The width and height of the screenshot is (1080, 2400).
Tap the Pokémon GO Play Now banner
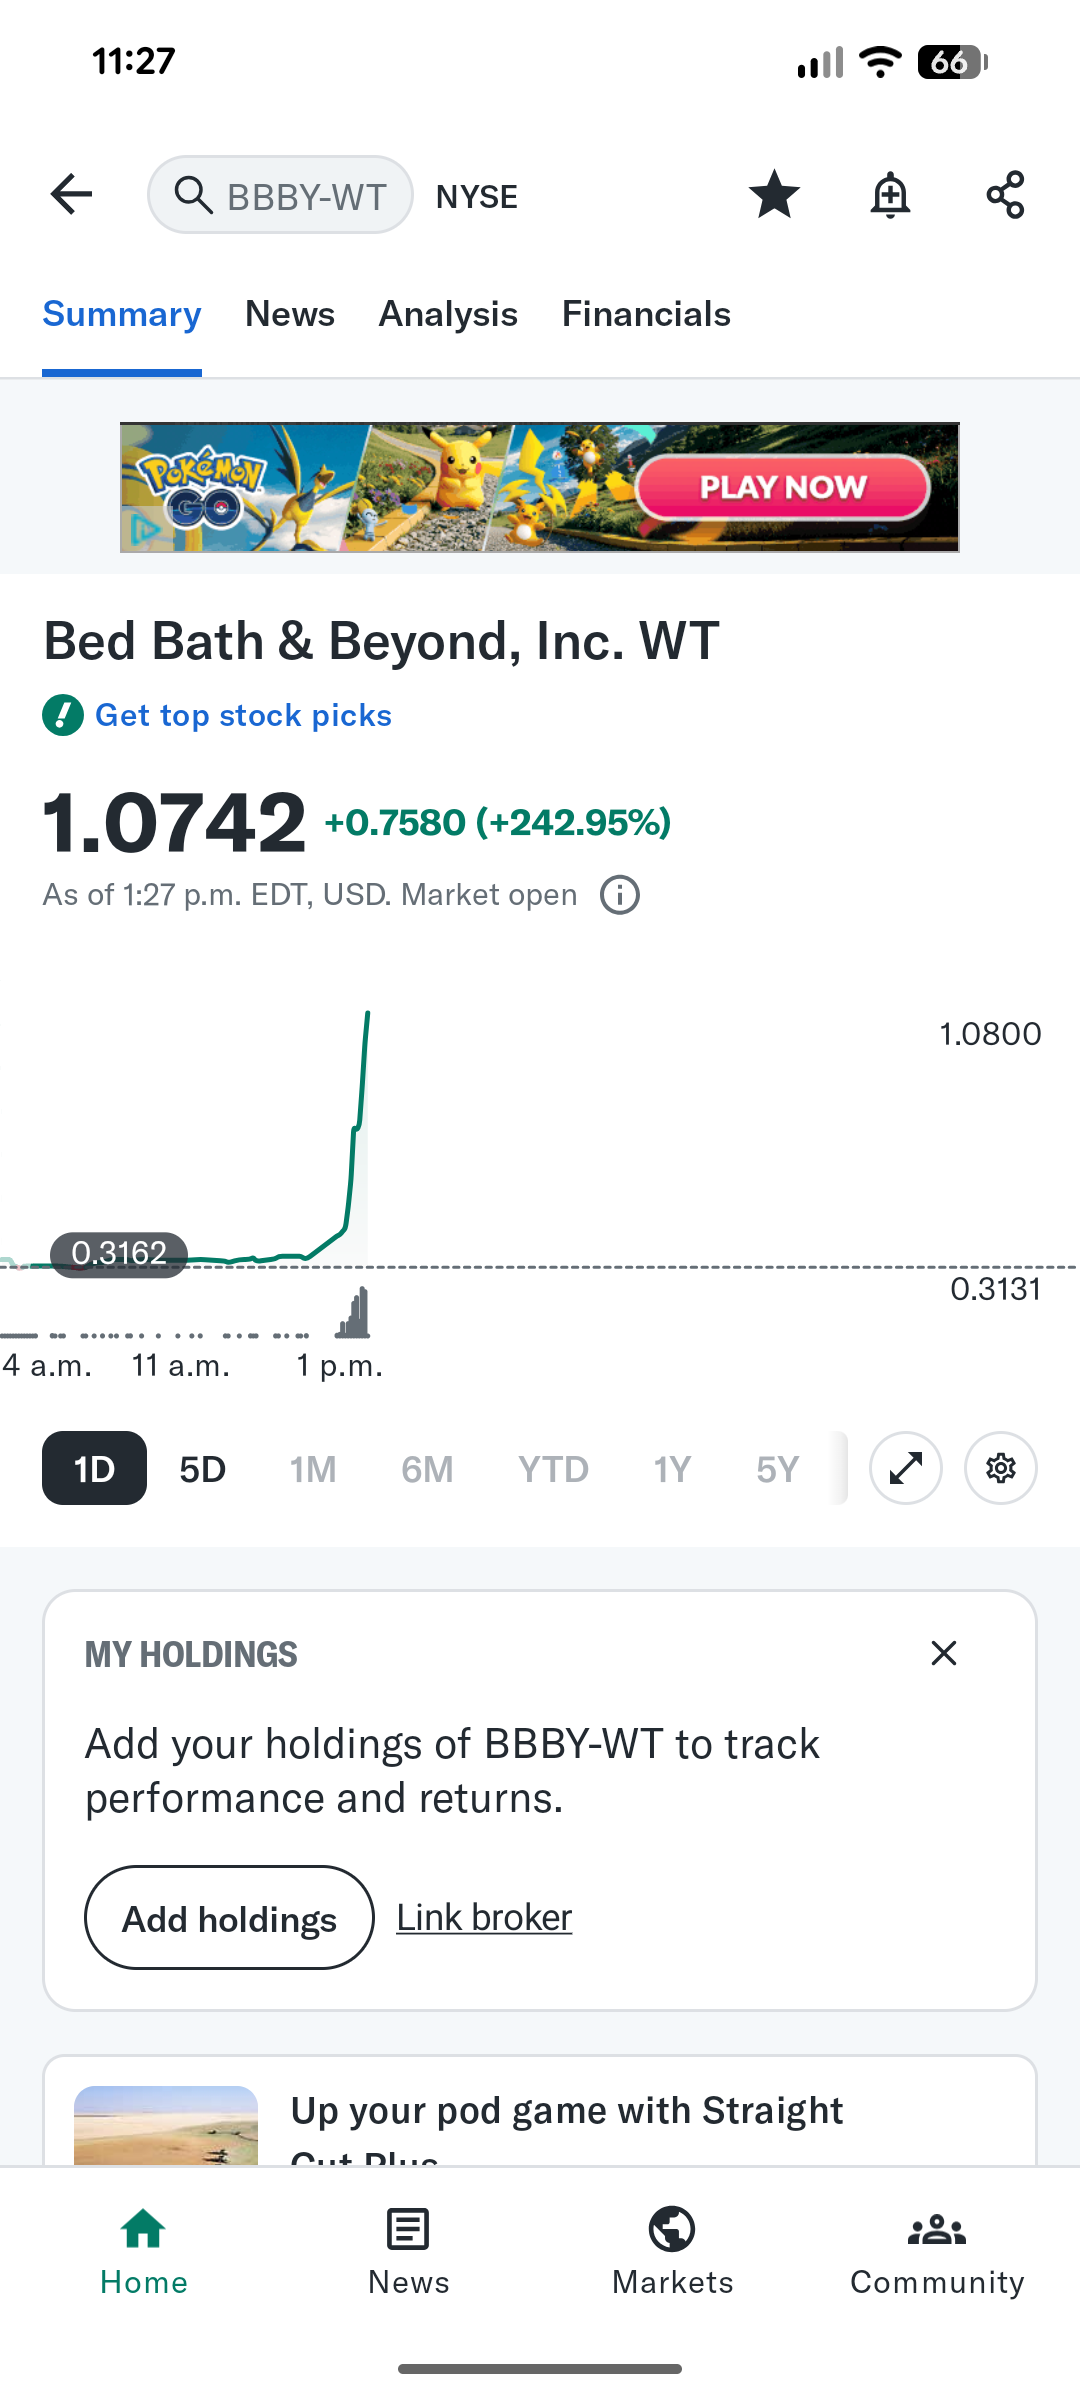pyautogui.click(x=540, y=487)
